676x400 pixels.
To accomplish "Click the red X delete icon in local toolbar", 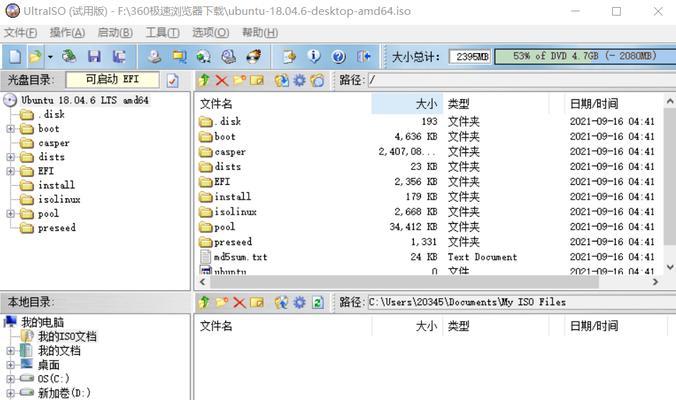I will tap(239, 303).
